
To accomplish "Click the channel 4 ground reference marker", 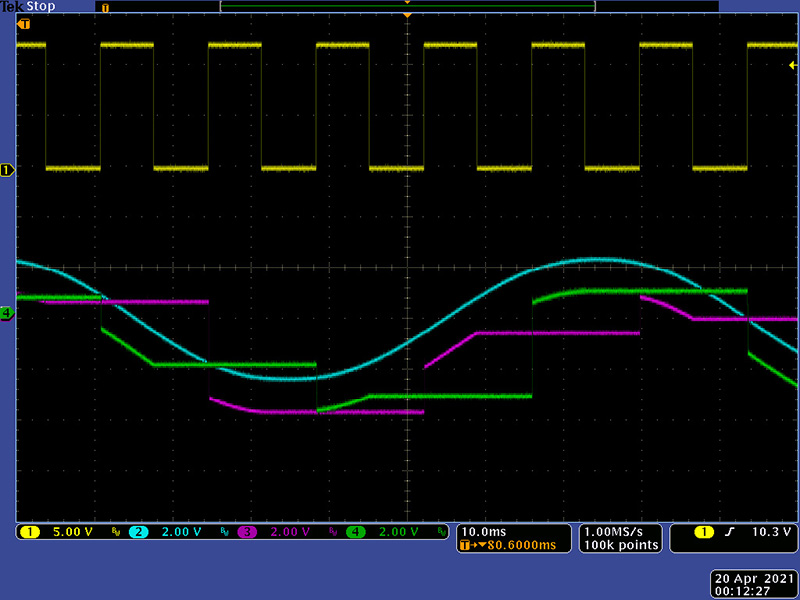I will (8, 313).
